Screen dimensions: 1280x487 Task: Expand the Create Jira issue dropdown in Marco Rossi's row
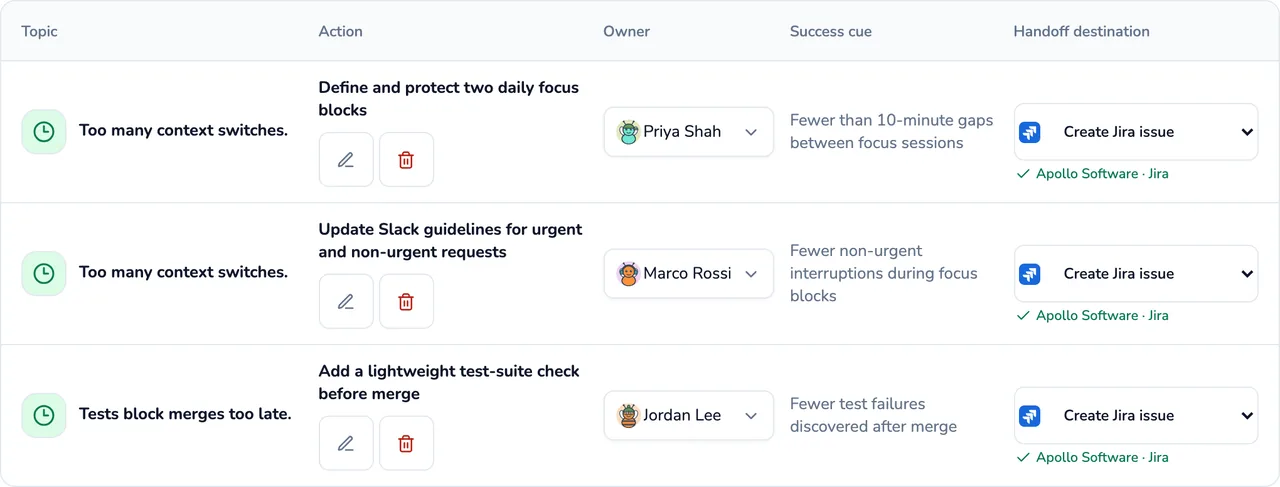[x=1136, y=274]
